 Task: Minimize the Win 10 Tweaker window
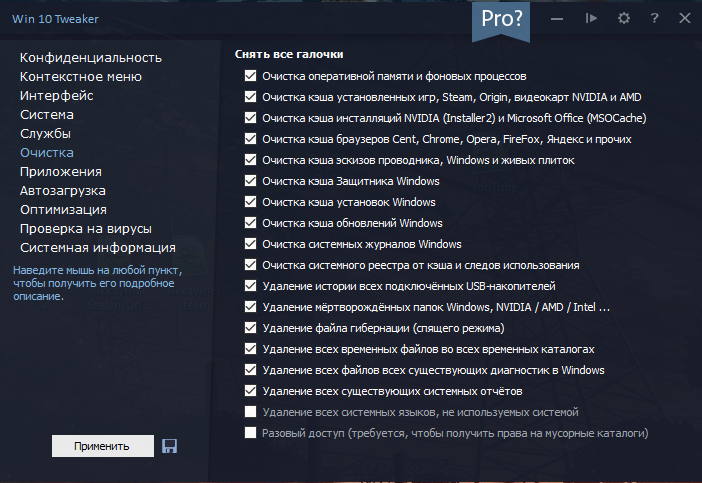tap(557, 18)
